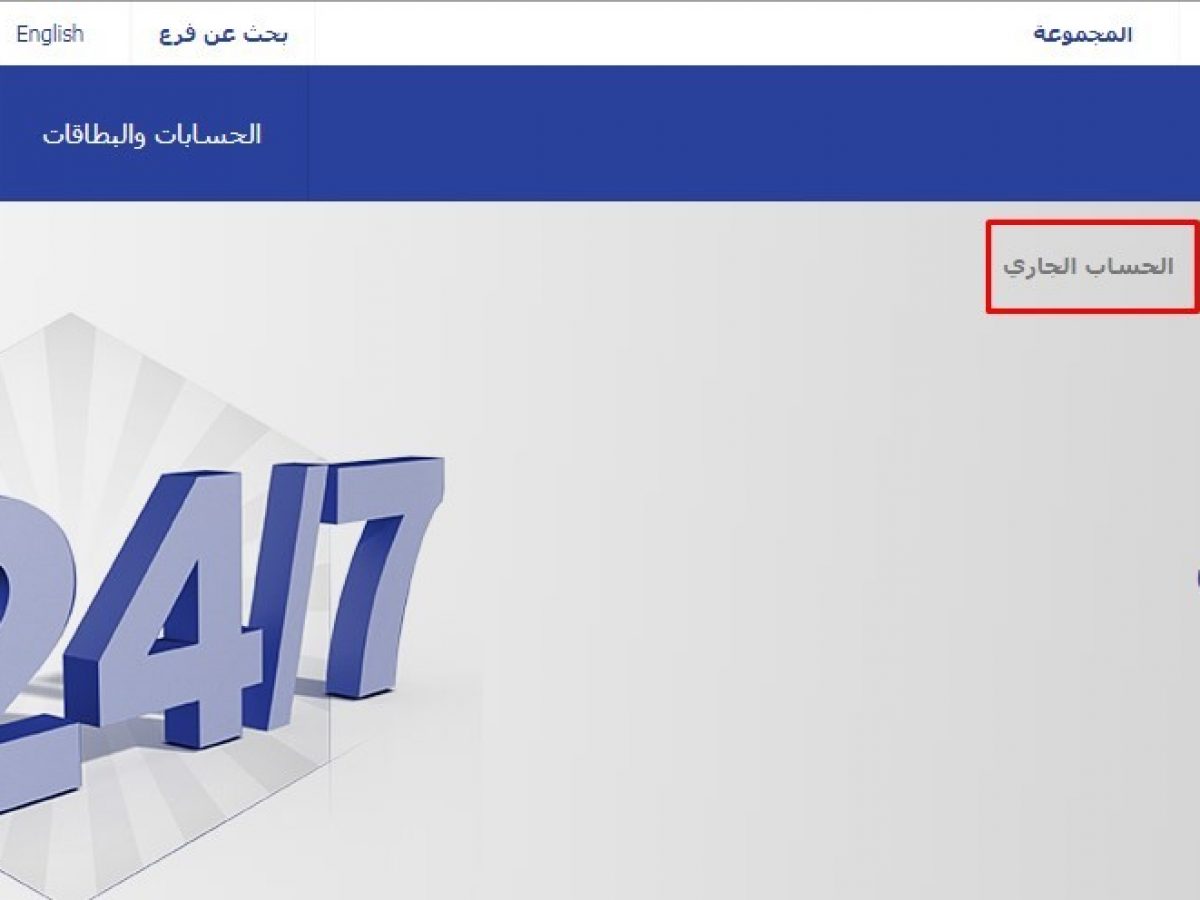This screenshot has width=1200, height=900.
Task: Select the Group (المجموعة) tab
Action: click(1082, 34)
